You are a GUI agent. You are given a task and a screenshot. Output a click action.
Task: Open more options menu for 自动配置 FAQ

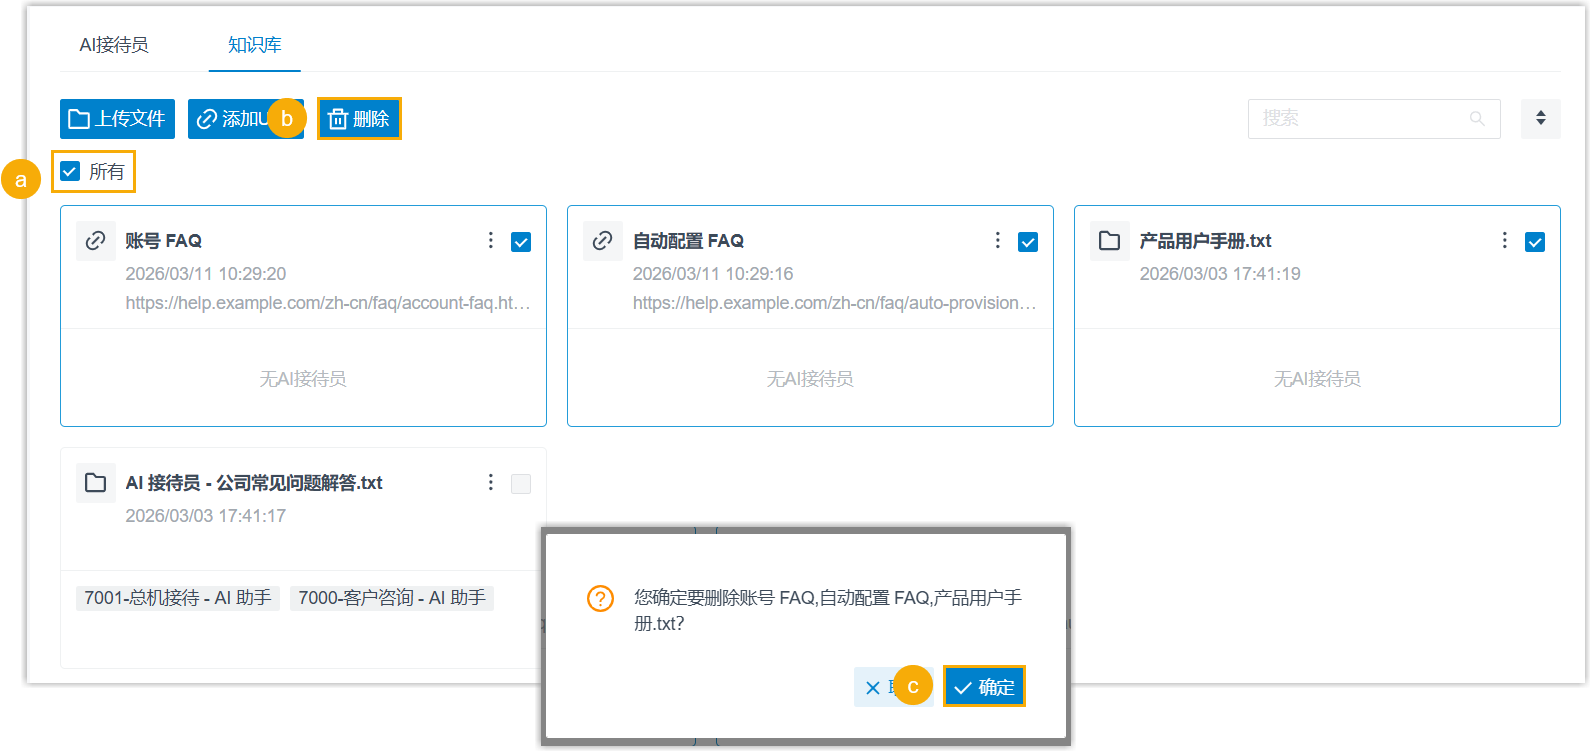997,241
